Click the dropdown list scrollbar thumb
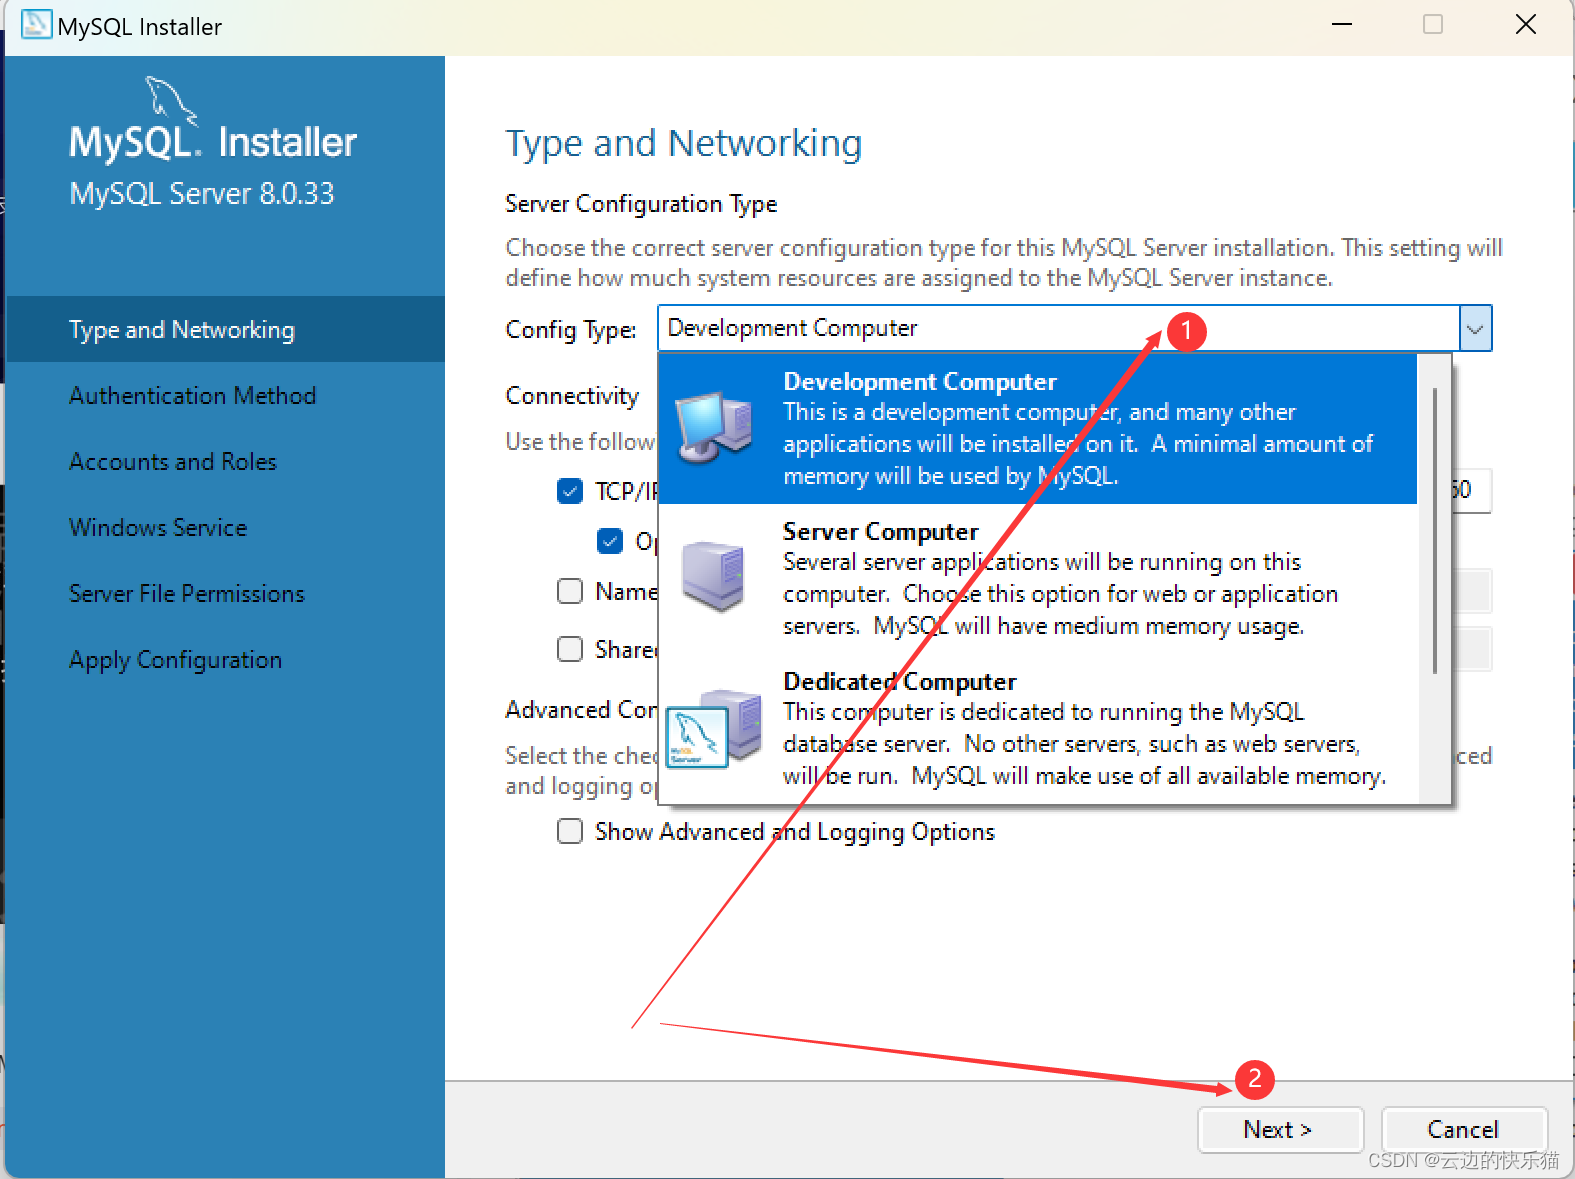This screenshot has width=1575, height=1179. (x=1435, y=530)
